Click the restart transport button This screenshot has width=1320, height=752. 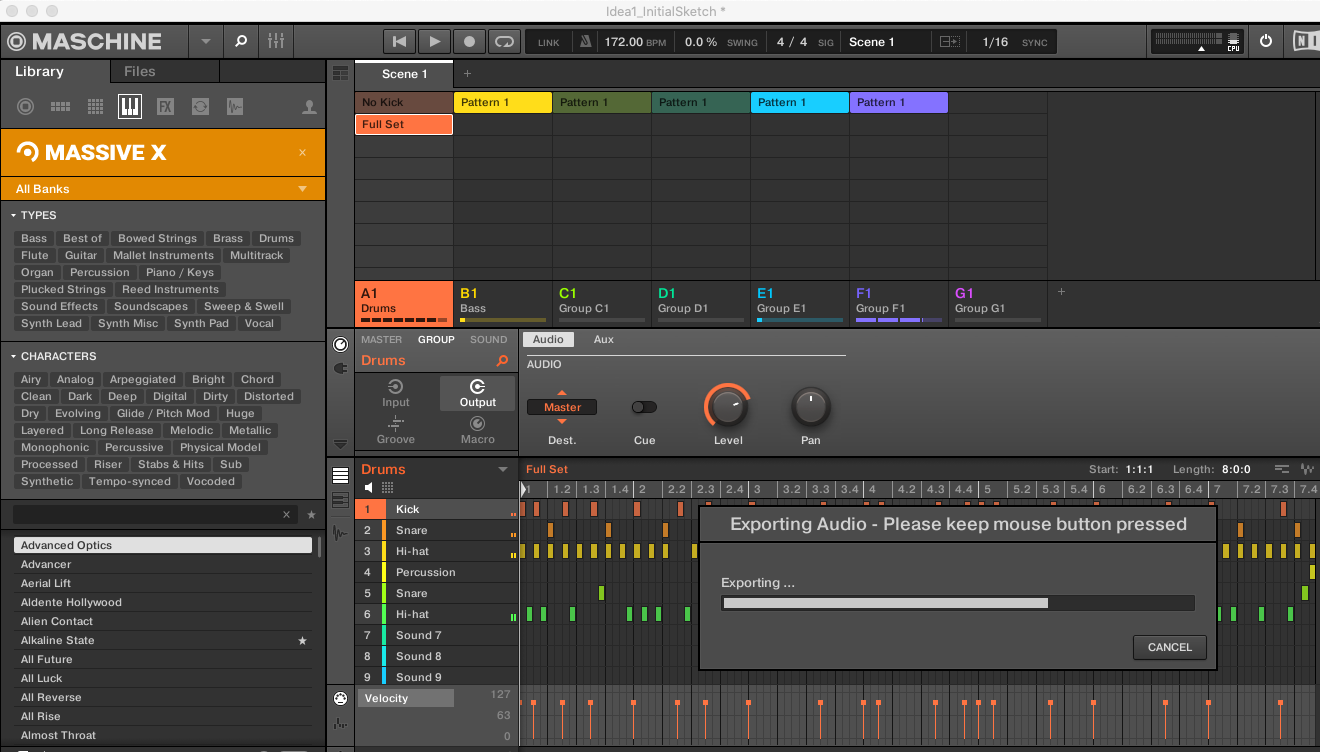(399, 41)
